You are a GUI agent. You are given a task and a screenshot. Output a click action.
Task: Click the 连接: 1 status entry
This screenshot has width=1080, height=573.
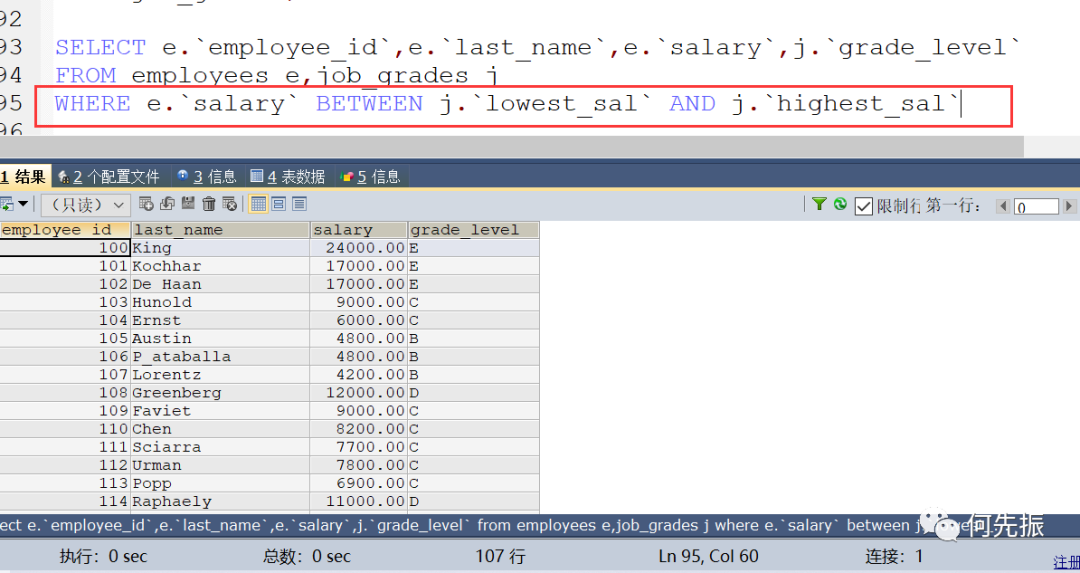point(894,556)
